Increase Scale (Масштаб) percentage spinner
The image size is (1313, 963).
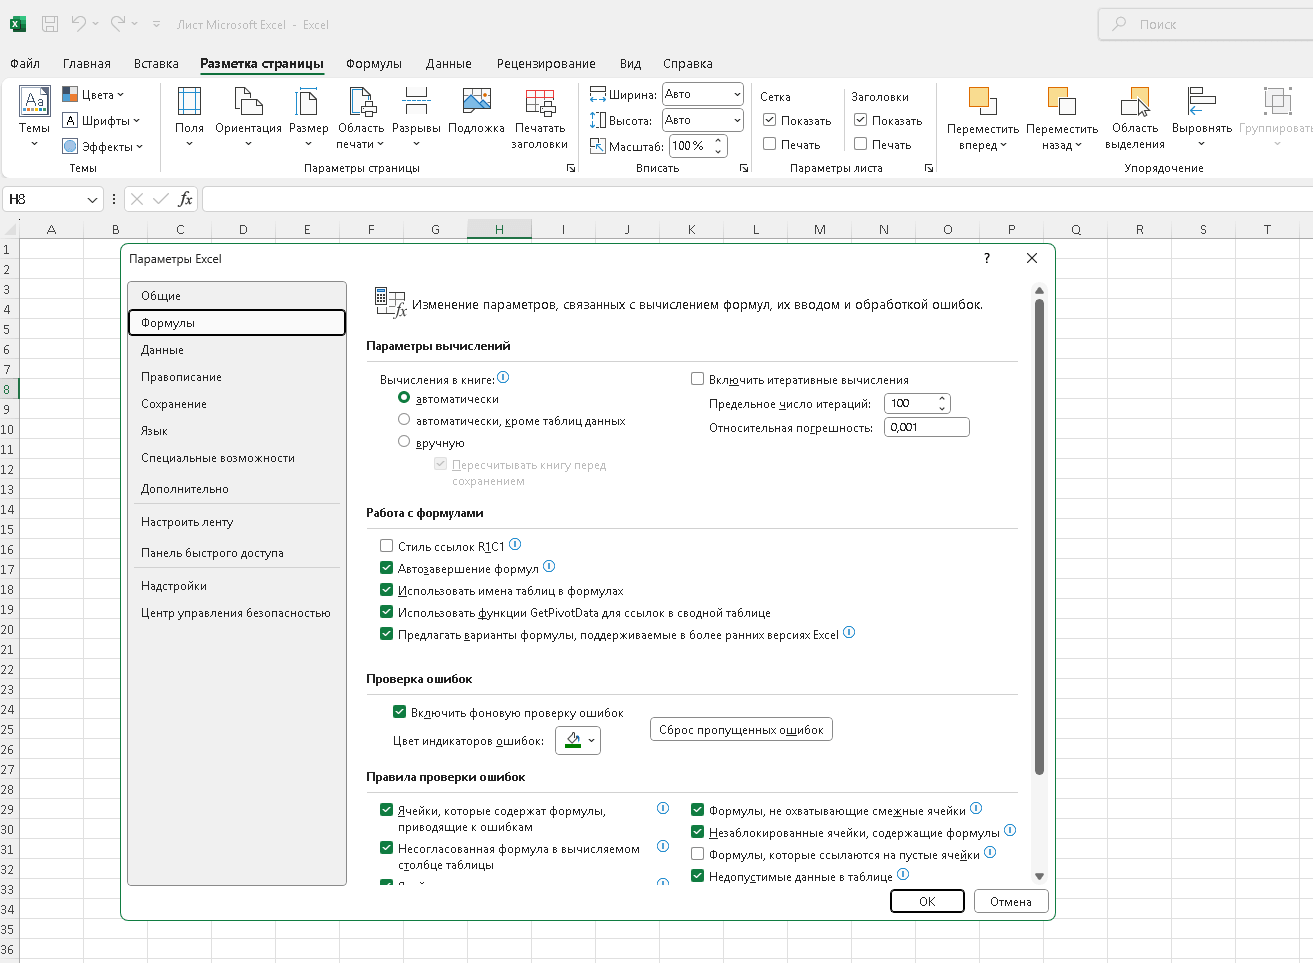[718, 141]
